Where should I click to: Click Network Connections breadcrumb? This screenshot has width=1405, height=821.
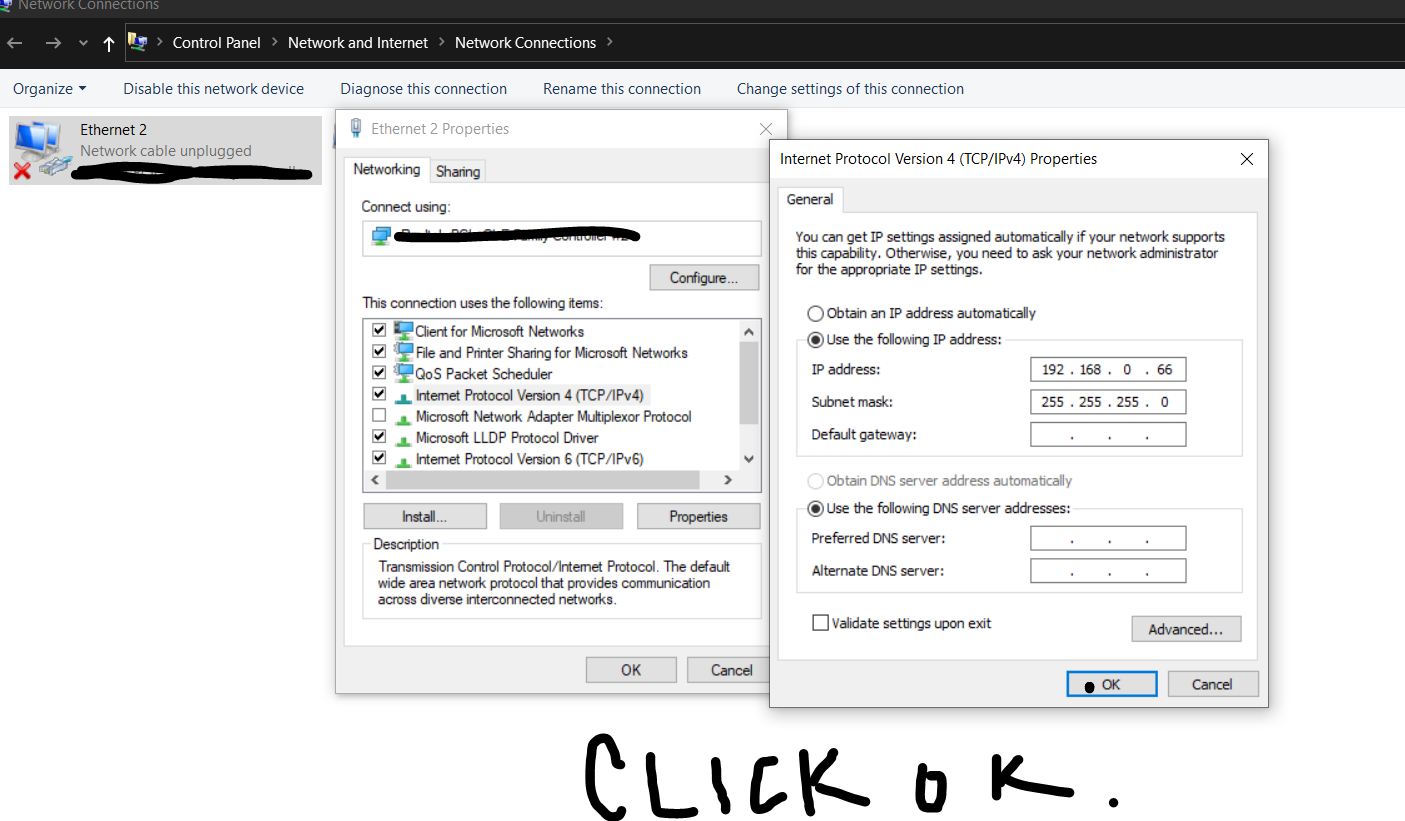pos(525,43)
